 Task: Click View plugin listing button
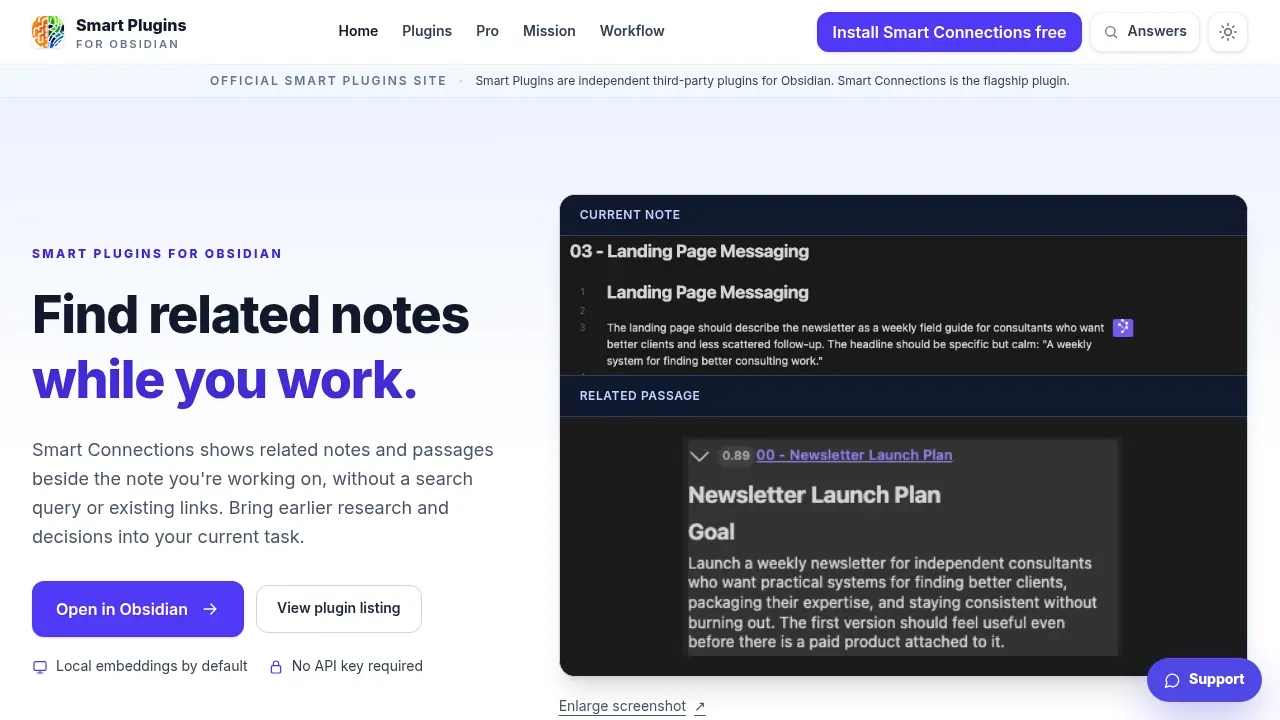(x=339, y=609)
